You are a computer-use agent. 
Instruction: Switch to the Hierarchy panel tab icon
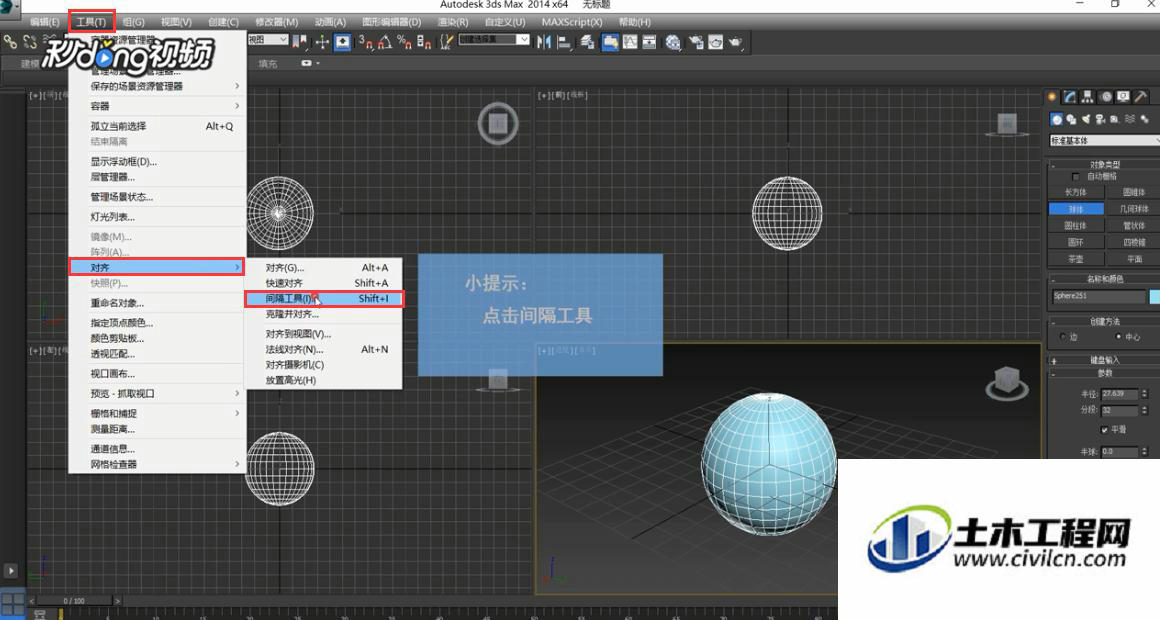pyautogui.click(x=1088, y=97)
